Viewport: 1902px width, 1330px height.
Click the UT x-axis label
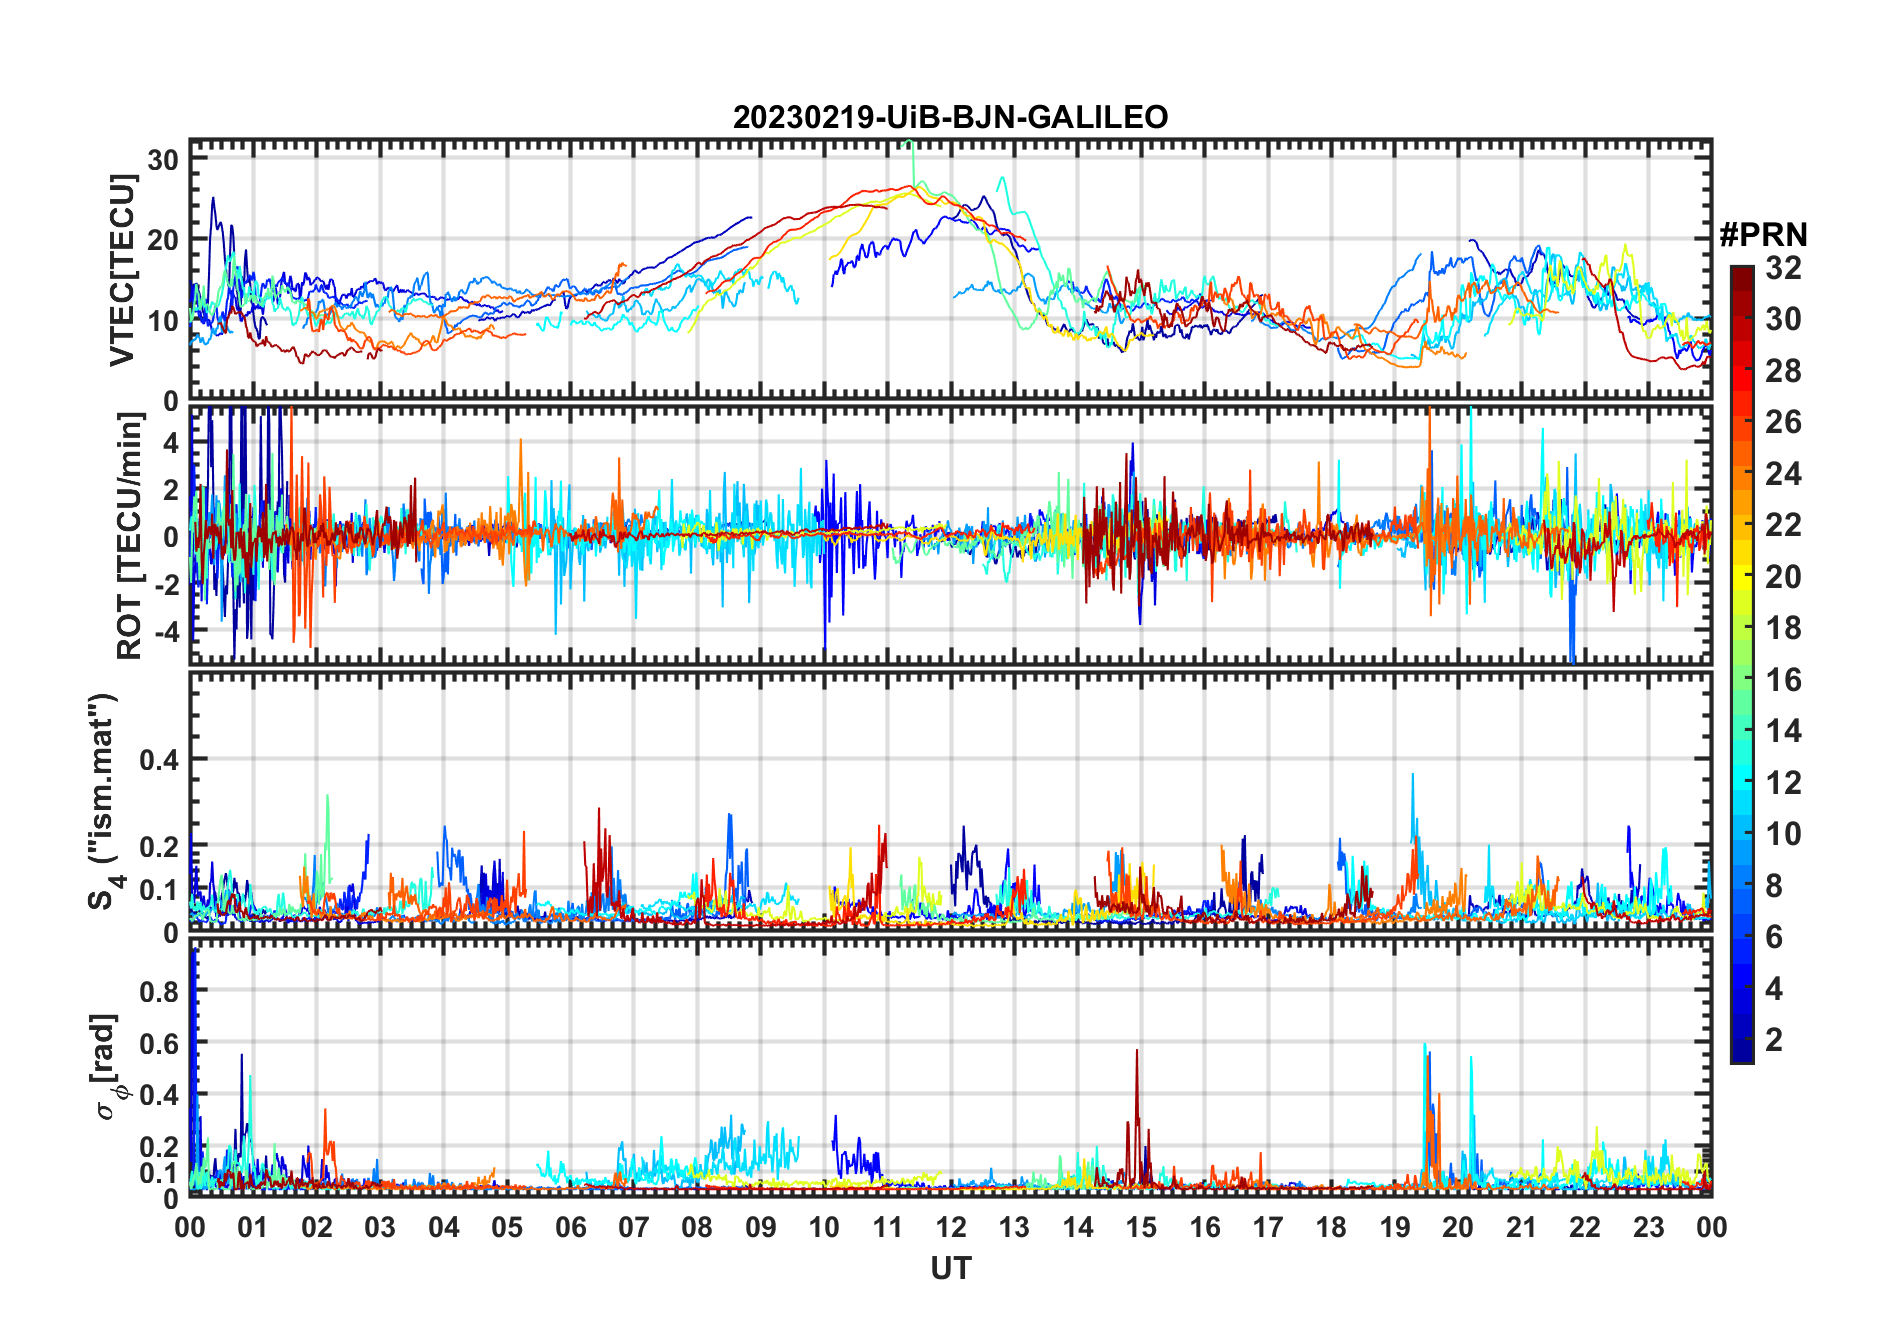(950, 1268)
